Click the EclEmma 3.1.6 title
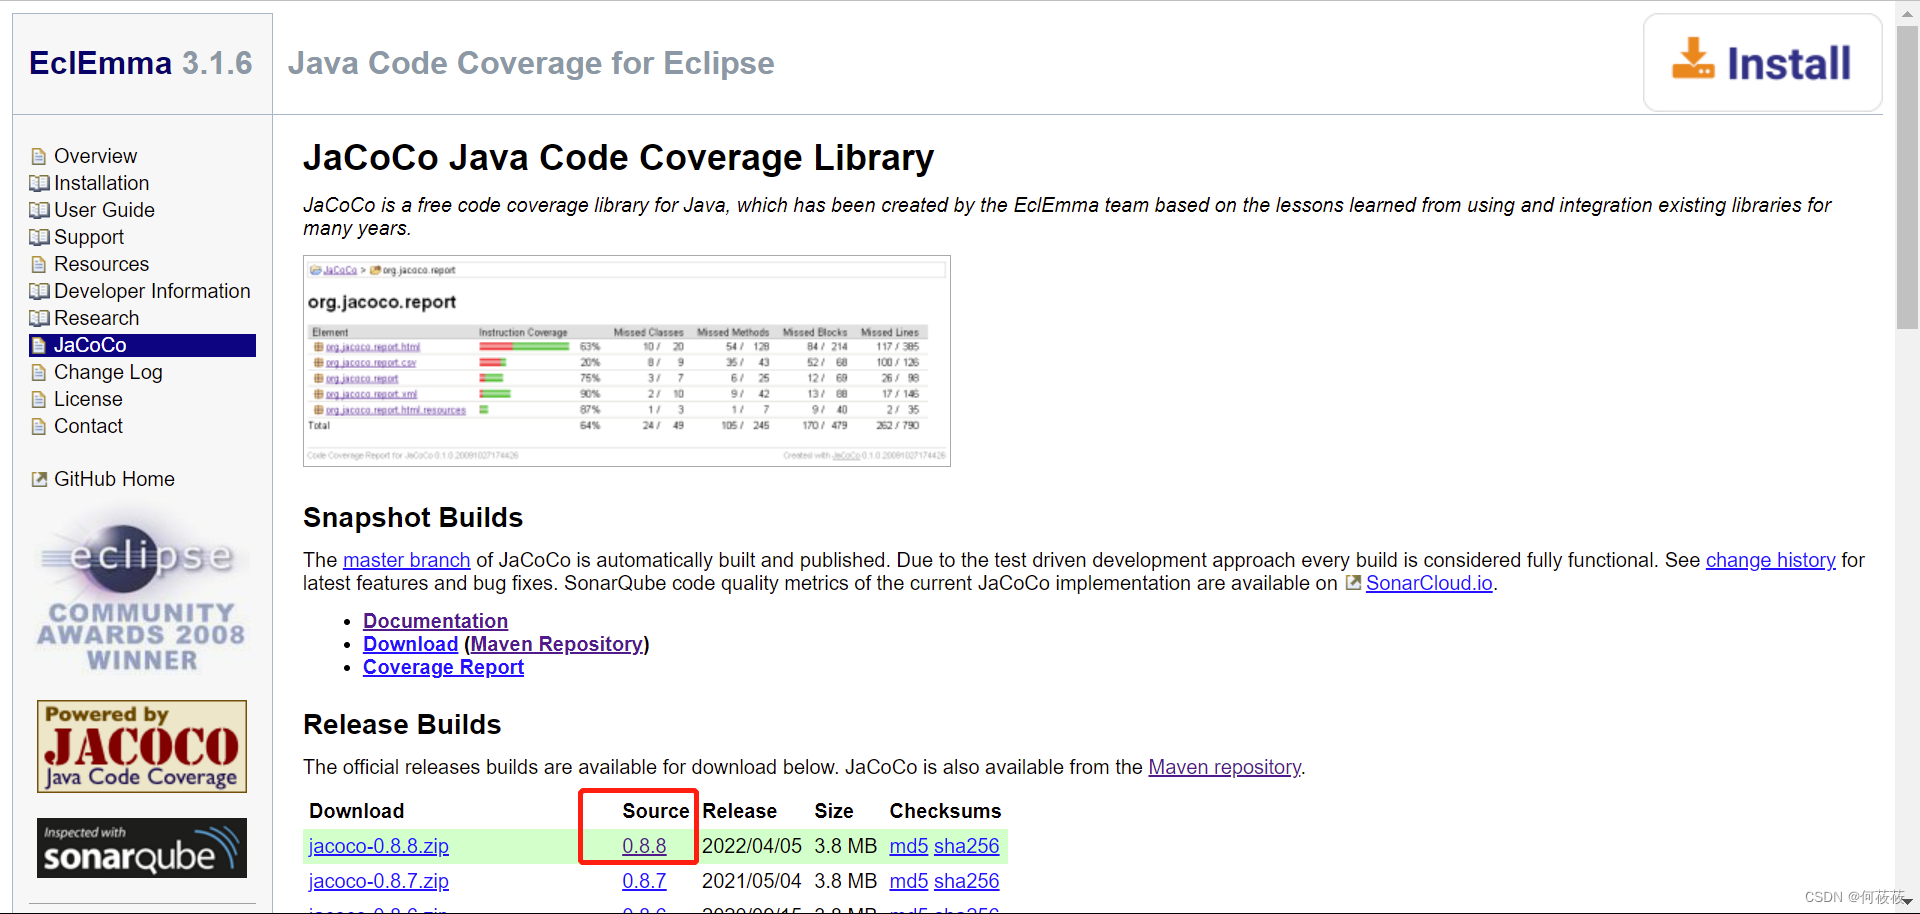 pos(141,63)
